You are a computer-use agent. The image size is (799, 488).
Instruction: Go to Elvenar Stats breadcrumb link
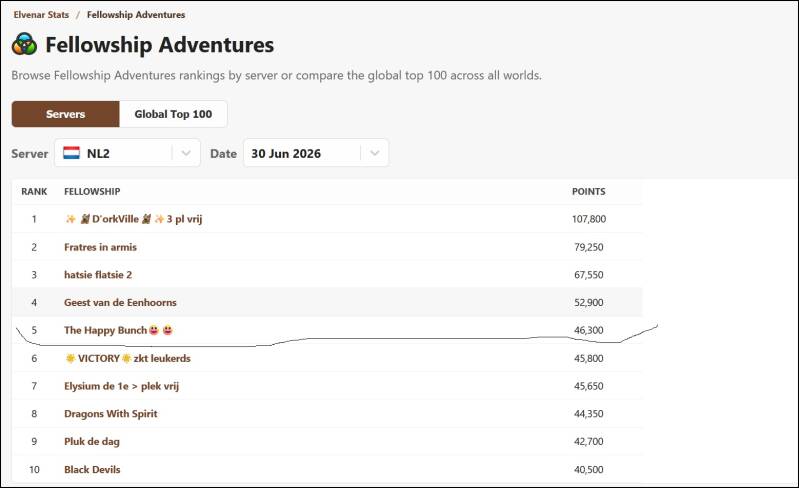click(41, 15)
